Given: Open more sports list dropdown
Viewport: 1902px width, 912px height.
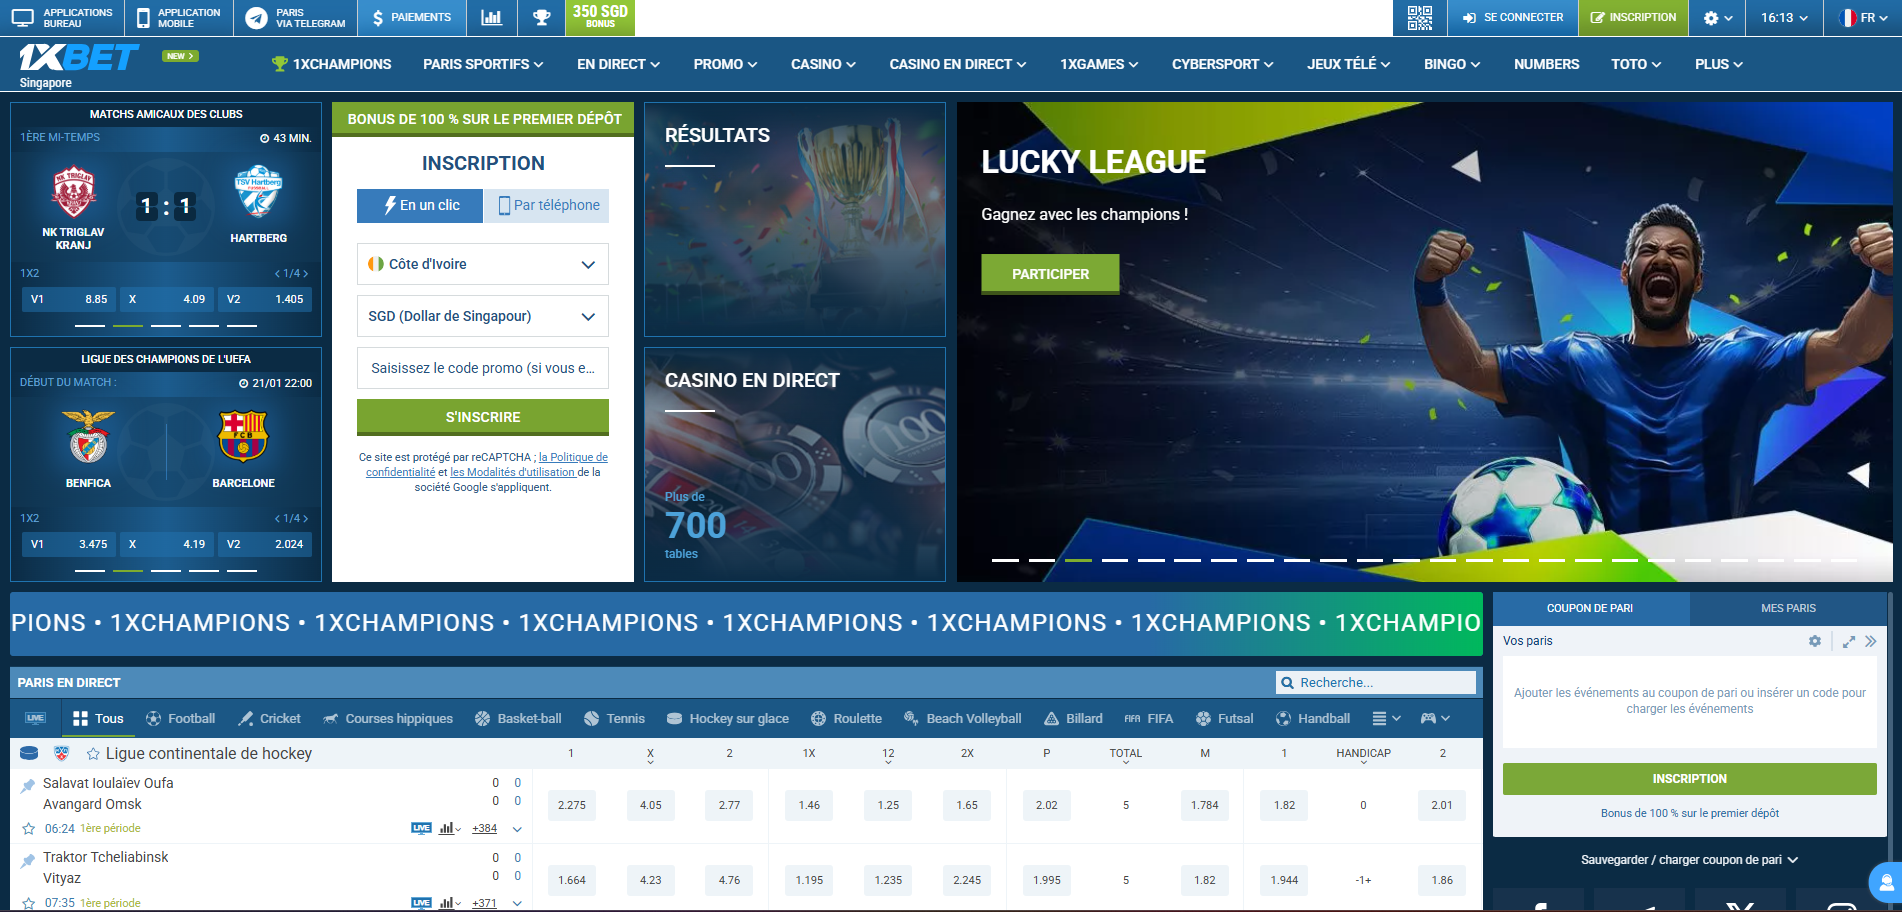Looking at the screenshot, I should 1386,719.
